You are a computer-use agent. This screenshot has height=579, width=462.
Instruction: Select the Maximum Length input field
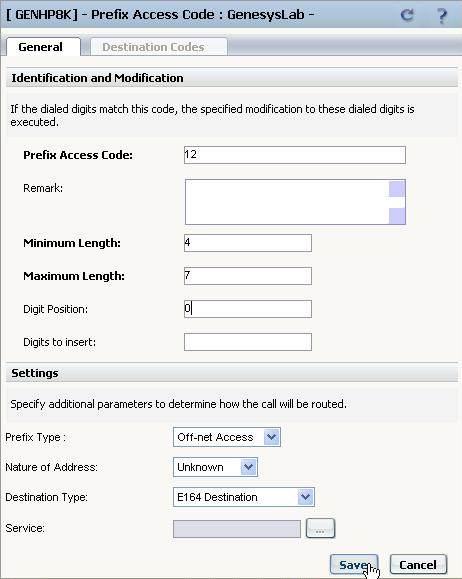tap(248, 276)
